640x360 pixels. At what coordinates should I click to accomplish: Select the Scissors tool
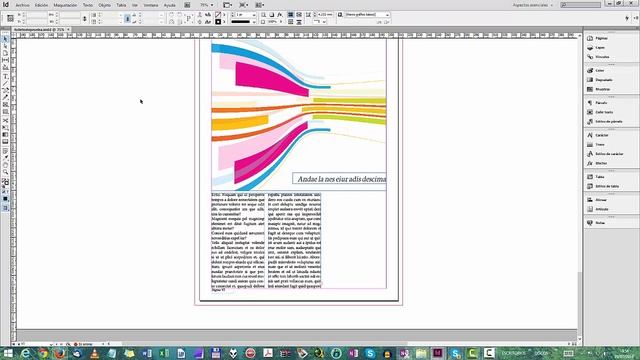point(5,120)
